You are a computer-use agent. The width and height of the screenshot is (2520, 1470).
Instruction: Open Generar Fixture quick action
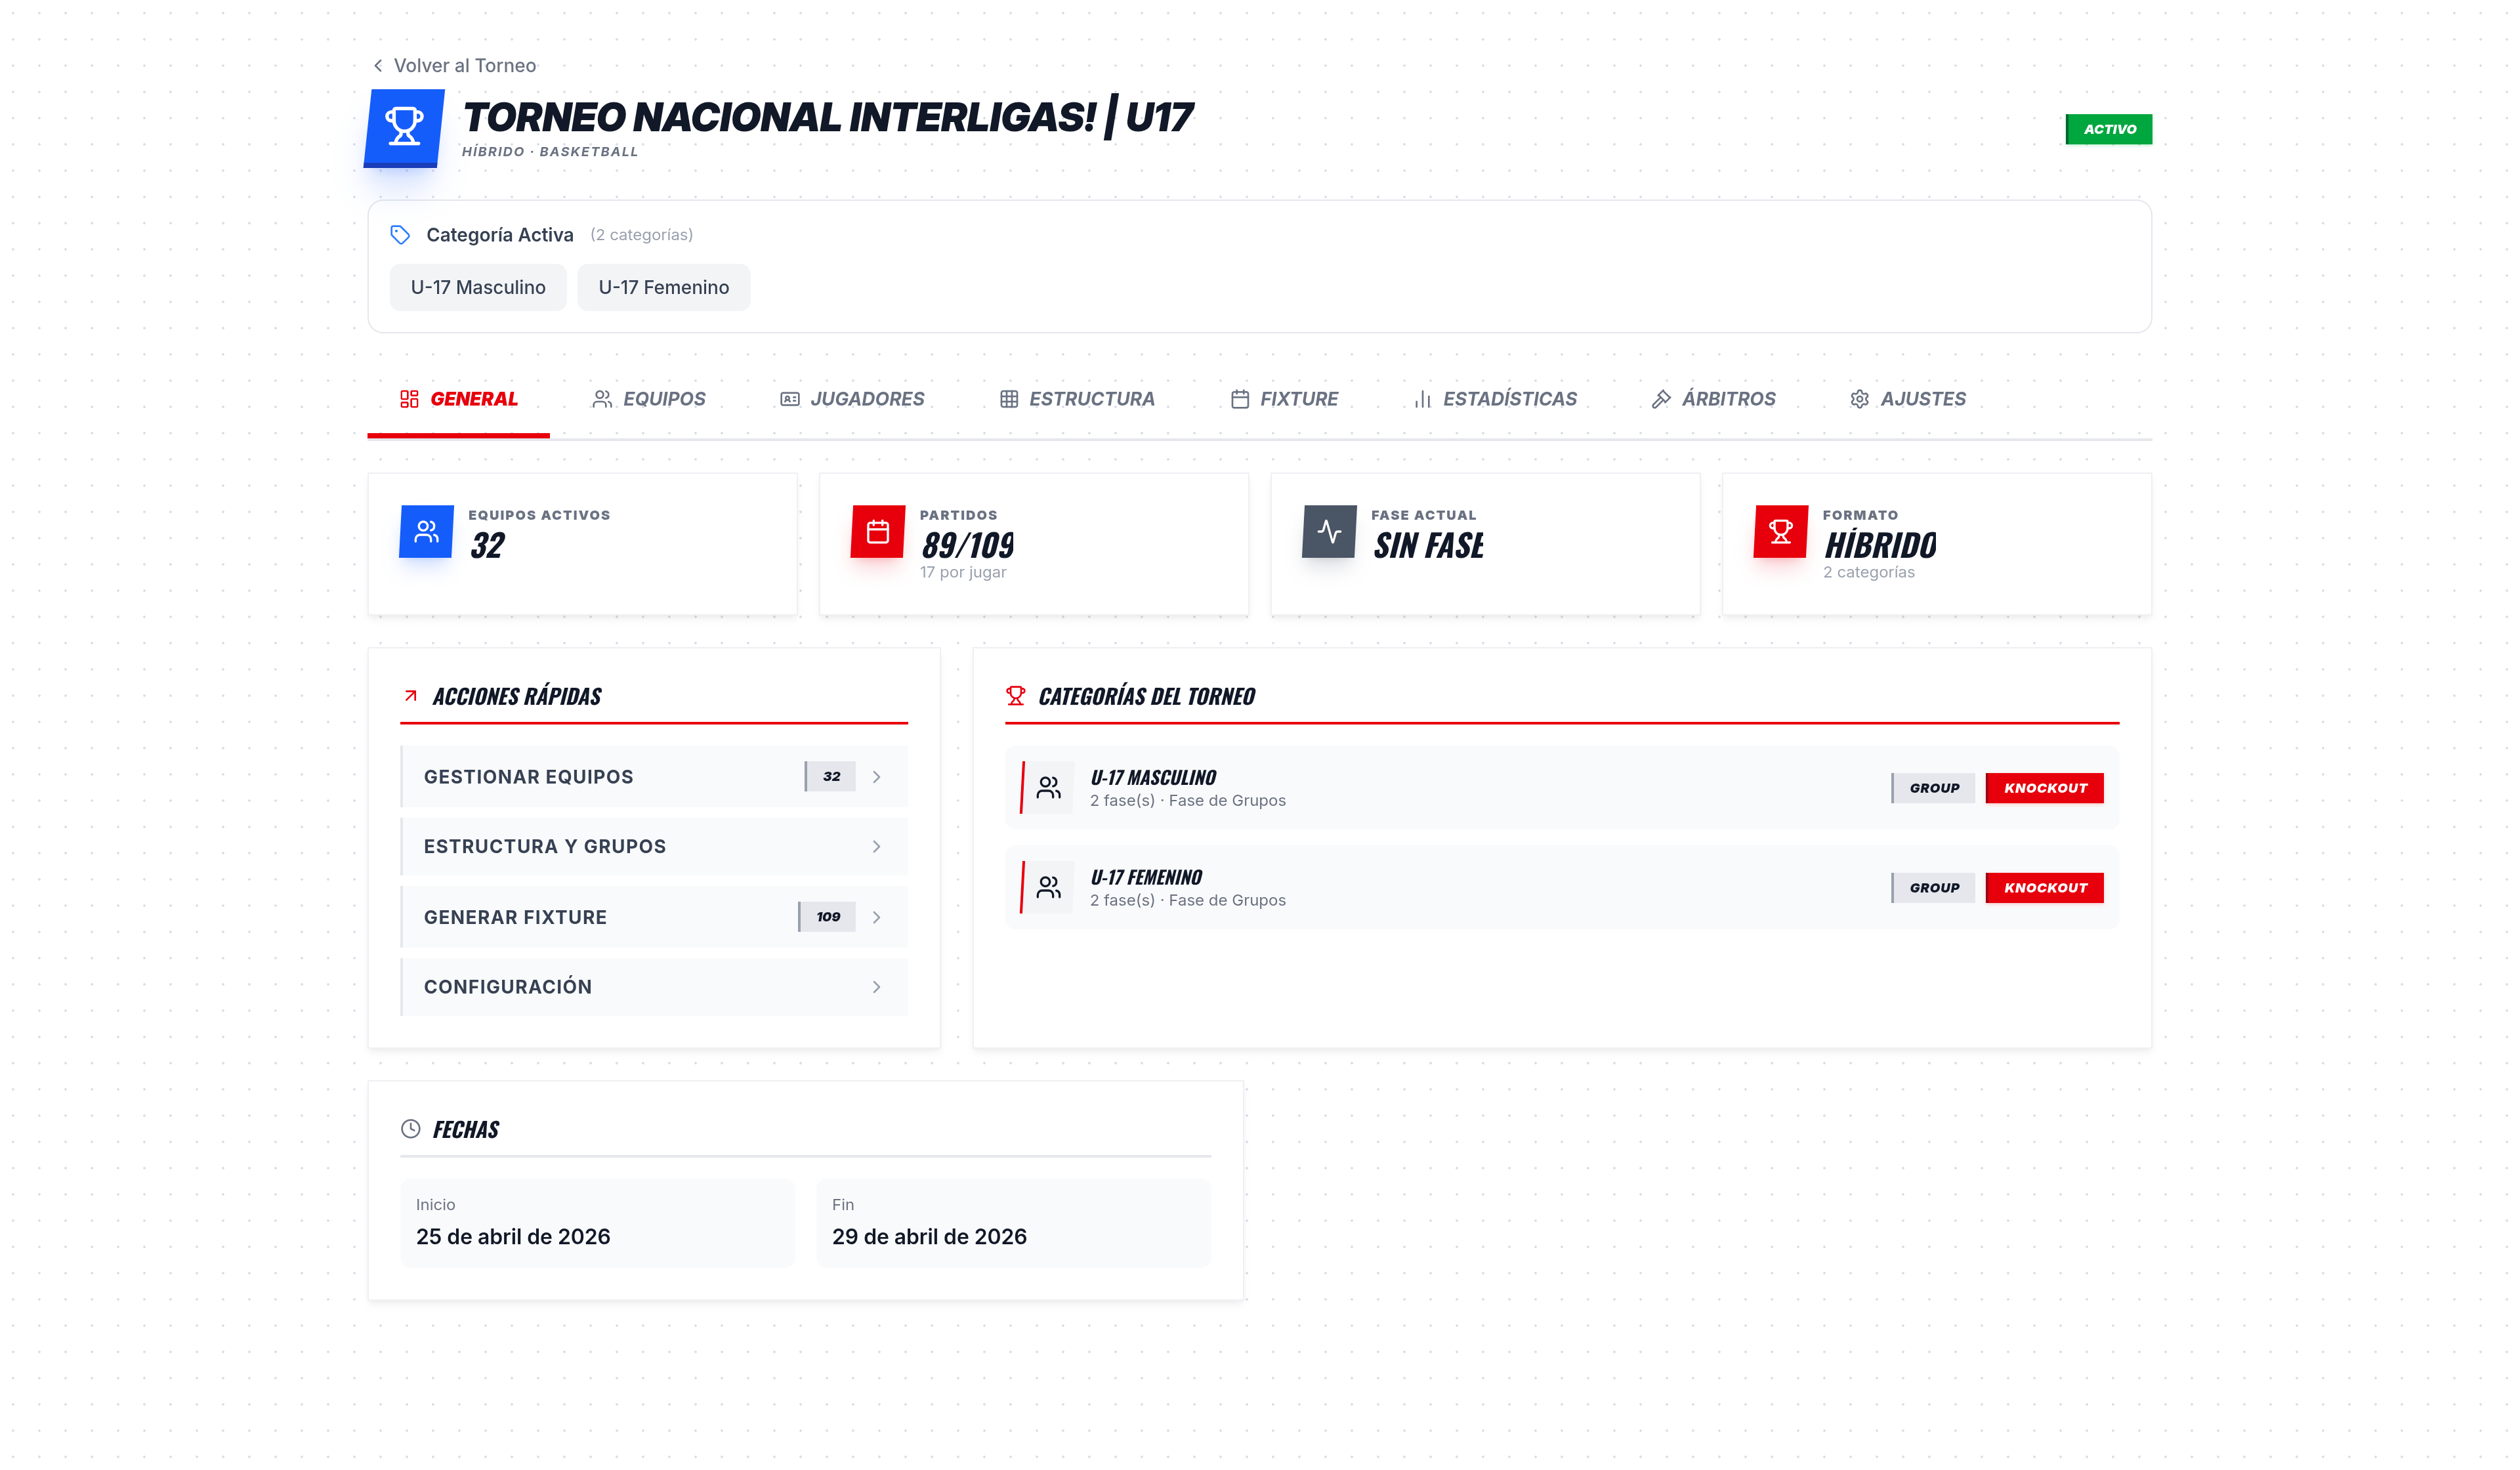point(654,917)
